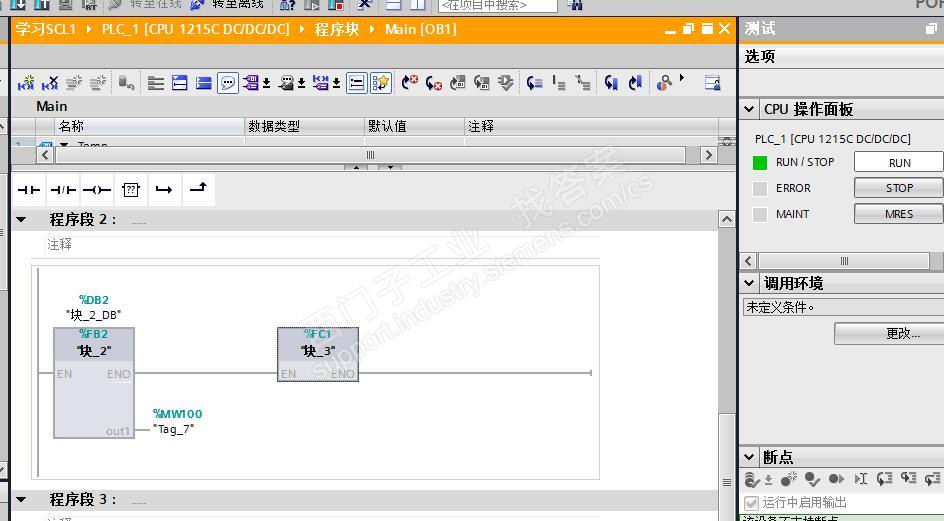This screenshot has width=944, height=521.
Task: Click the close branch icon
Action: click(198, 189)
